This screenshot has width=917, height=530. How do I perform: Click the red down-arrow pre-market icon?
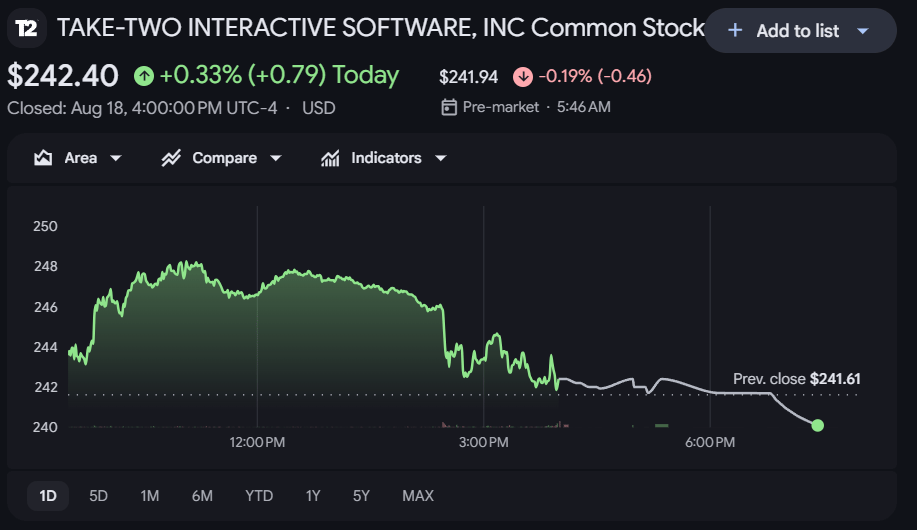coord(523,77)
